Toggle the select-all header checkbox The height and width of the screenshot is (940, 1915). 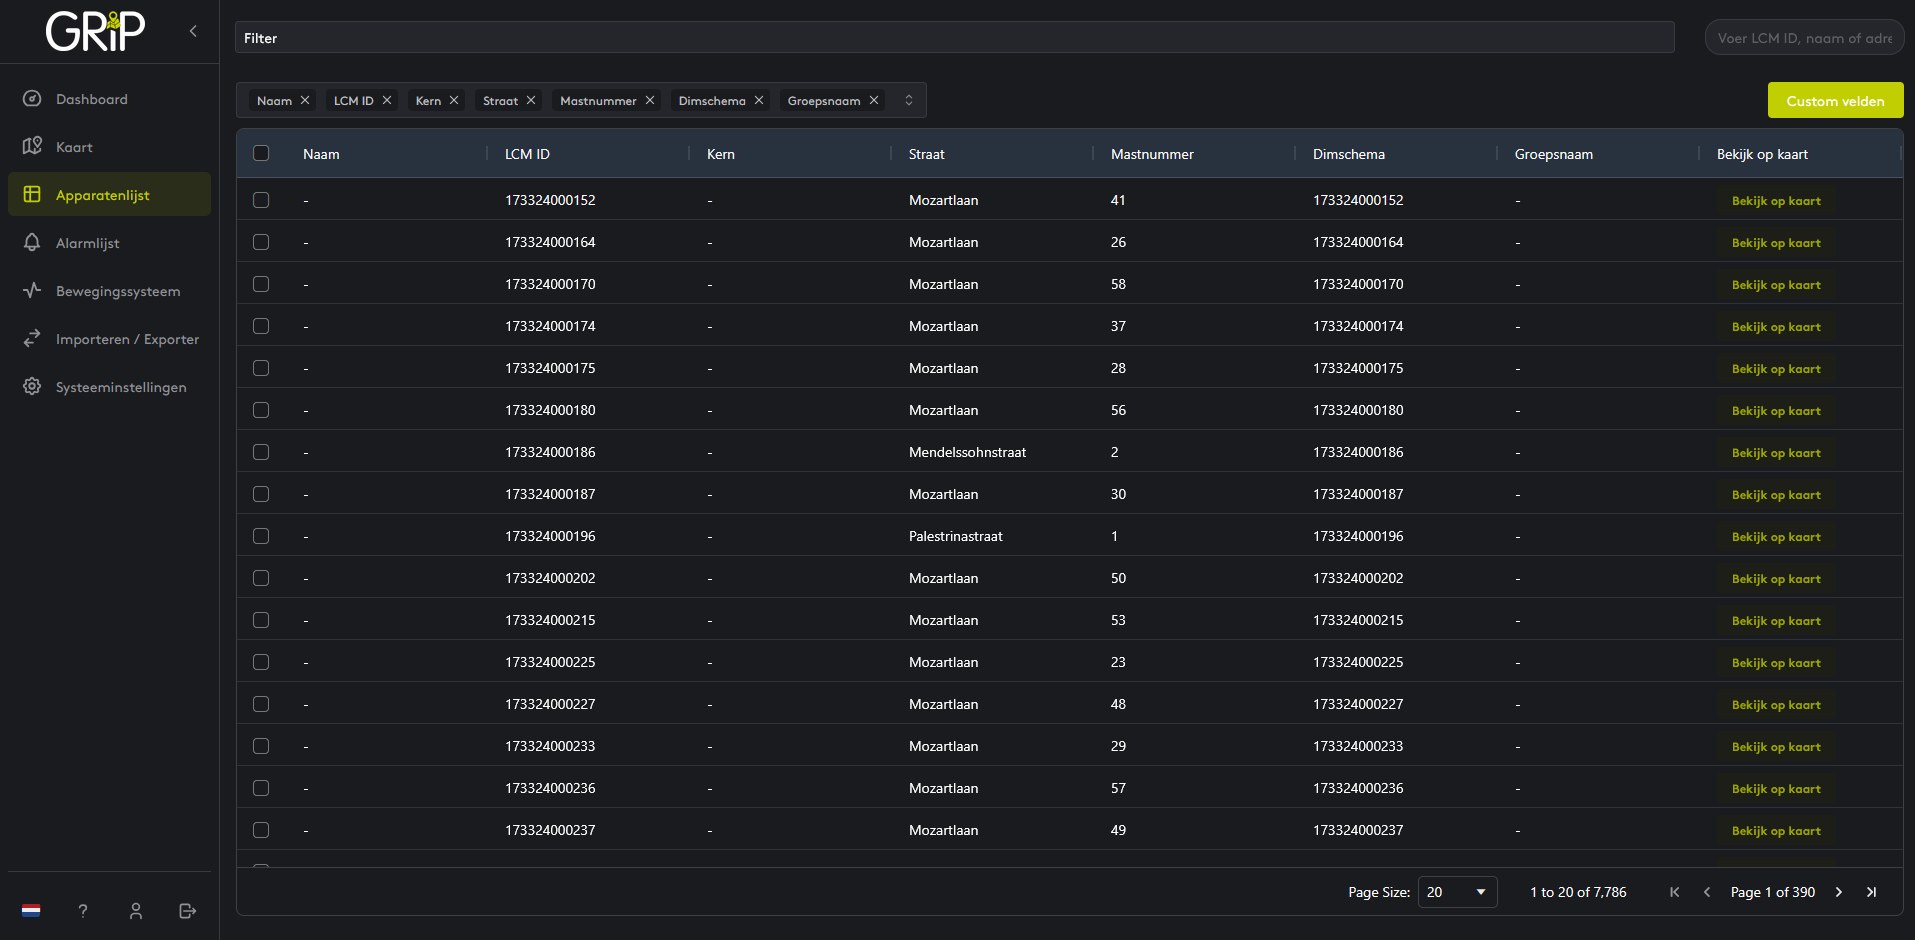[261, 153]
